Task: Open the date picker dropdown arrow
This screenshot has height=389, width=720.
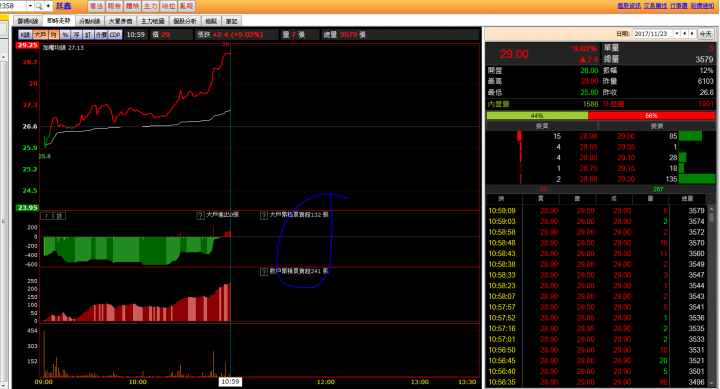Action: pyautogui.click(x=676, y=34)
